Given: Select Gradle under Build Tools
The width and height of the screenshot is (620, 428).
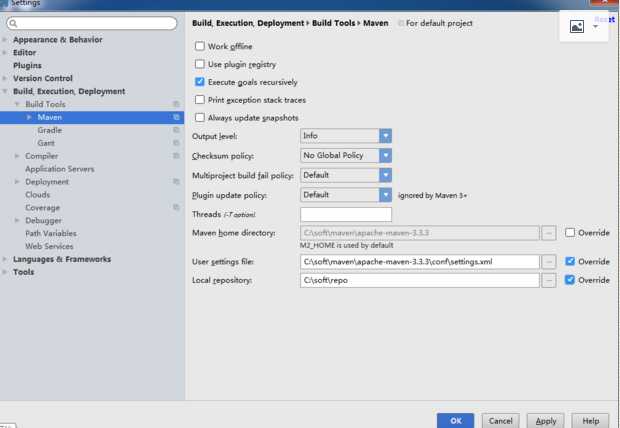Looking at the screenshot, I should point(50,130).
